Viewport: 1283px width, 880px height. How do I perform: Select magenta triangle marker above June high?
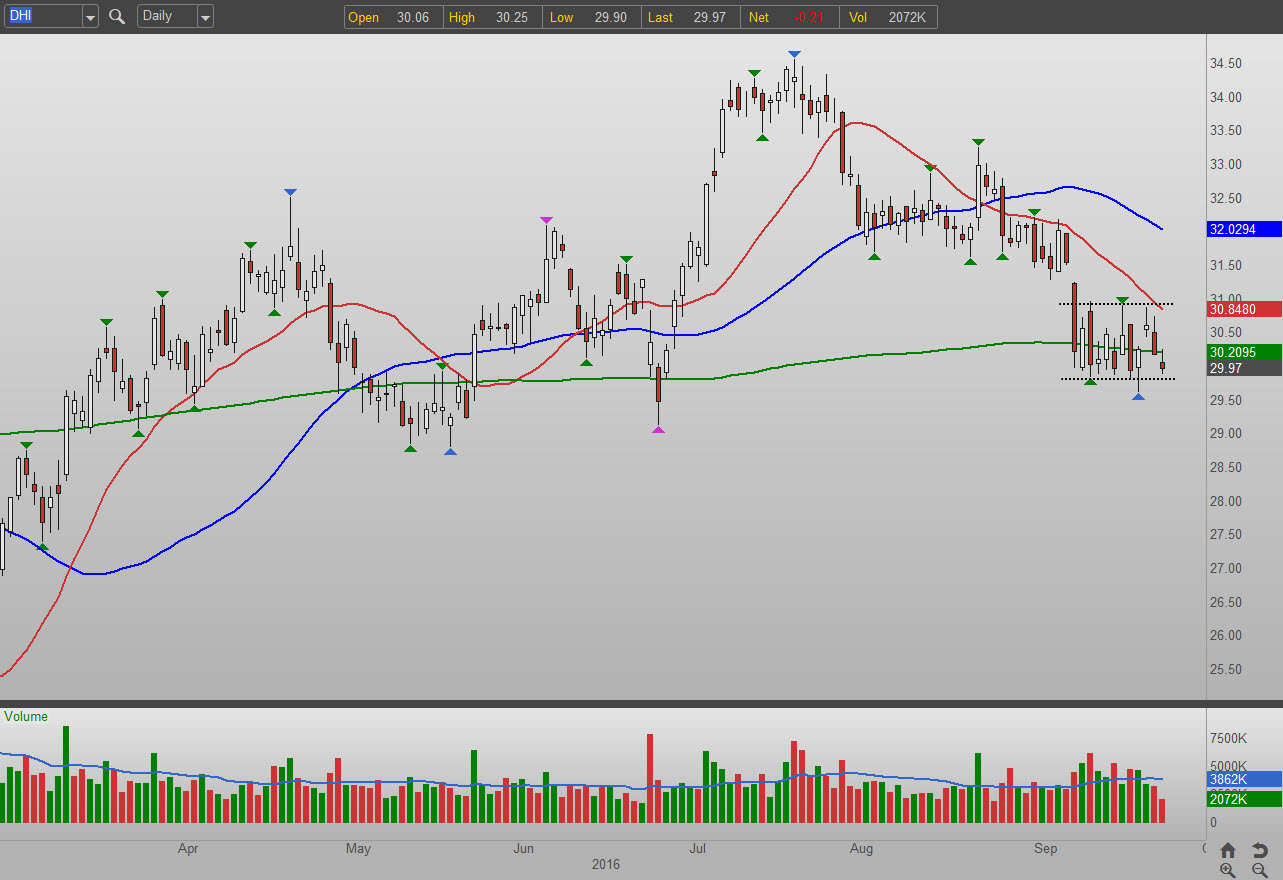point(546,220)
